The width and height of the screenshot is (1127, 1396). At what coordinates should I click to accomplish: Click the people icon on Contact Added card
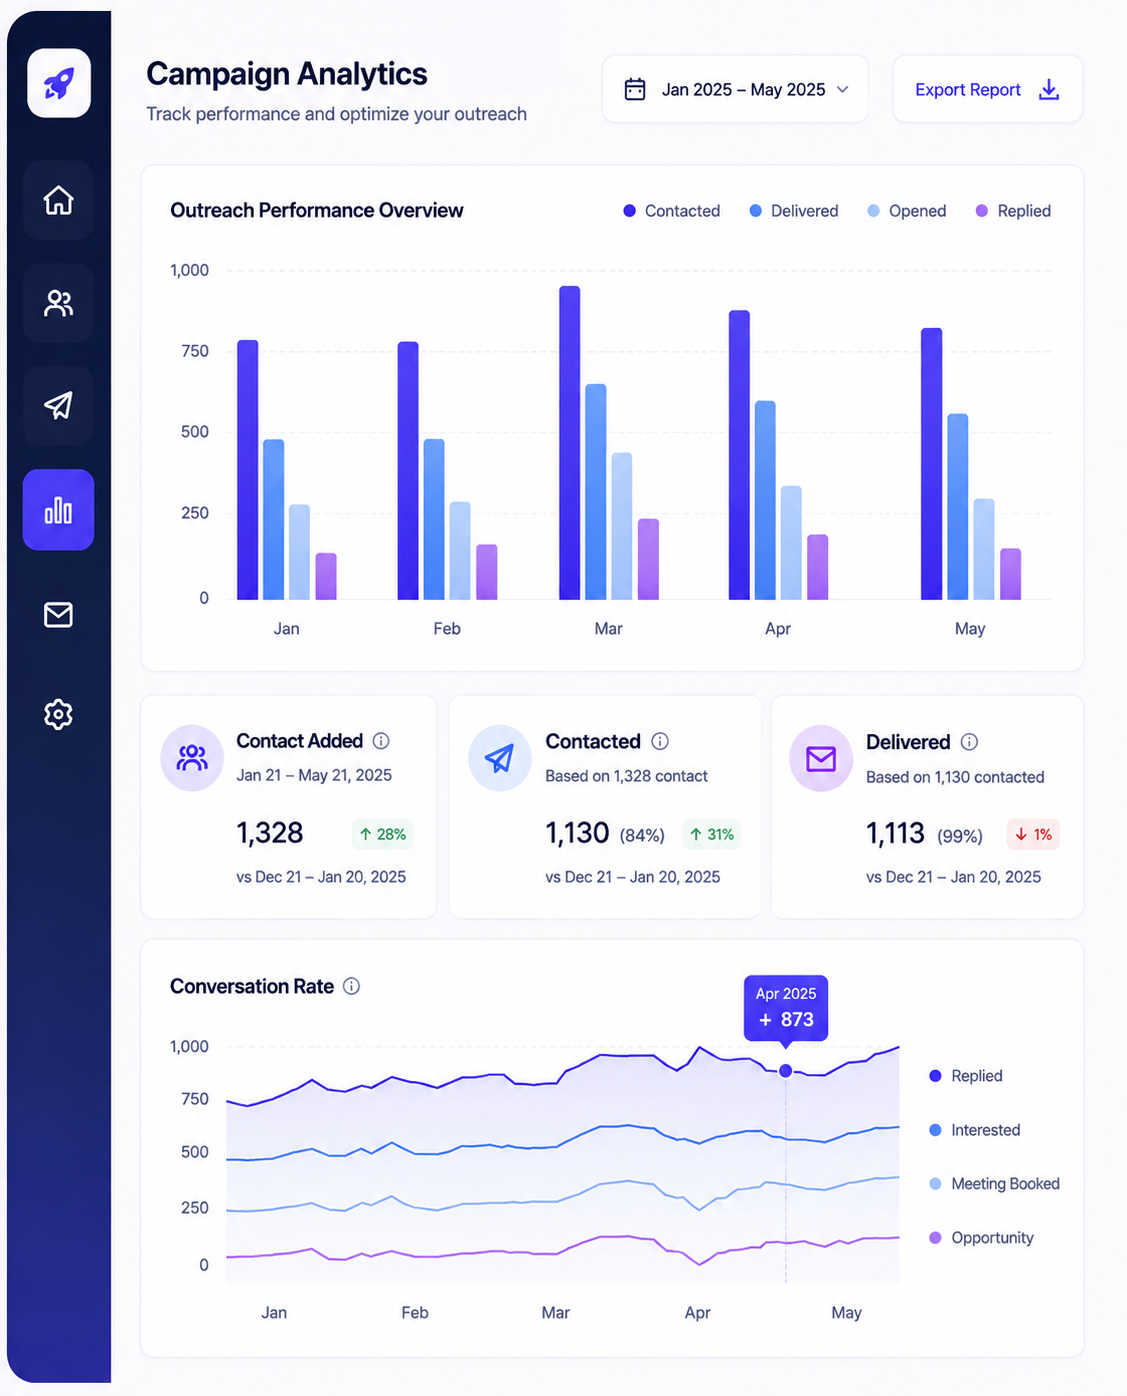tap(192, 758)
